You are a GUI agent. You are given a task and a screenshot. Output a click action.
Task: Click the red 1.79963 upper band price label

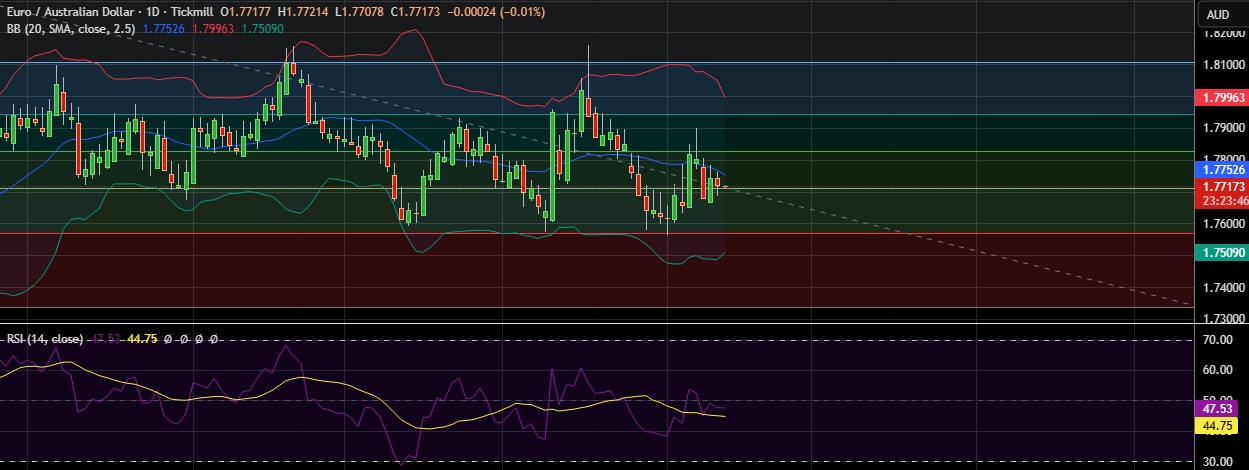pos(1221,98)
